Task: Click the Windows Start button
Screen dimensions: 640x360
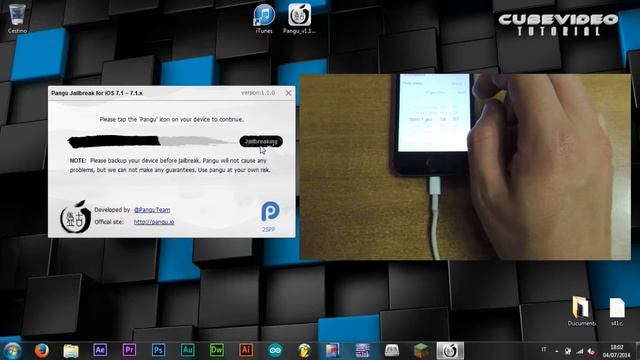Action: (x=12, y=351)
